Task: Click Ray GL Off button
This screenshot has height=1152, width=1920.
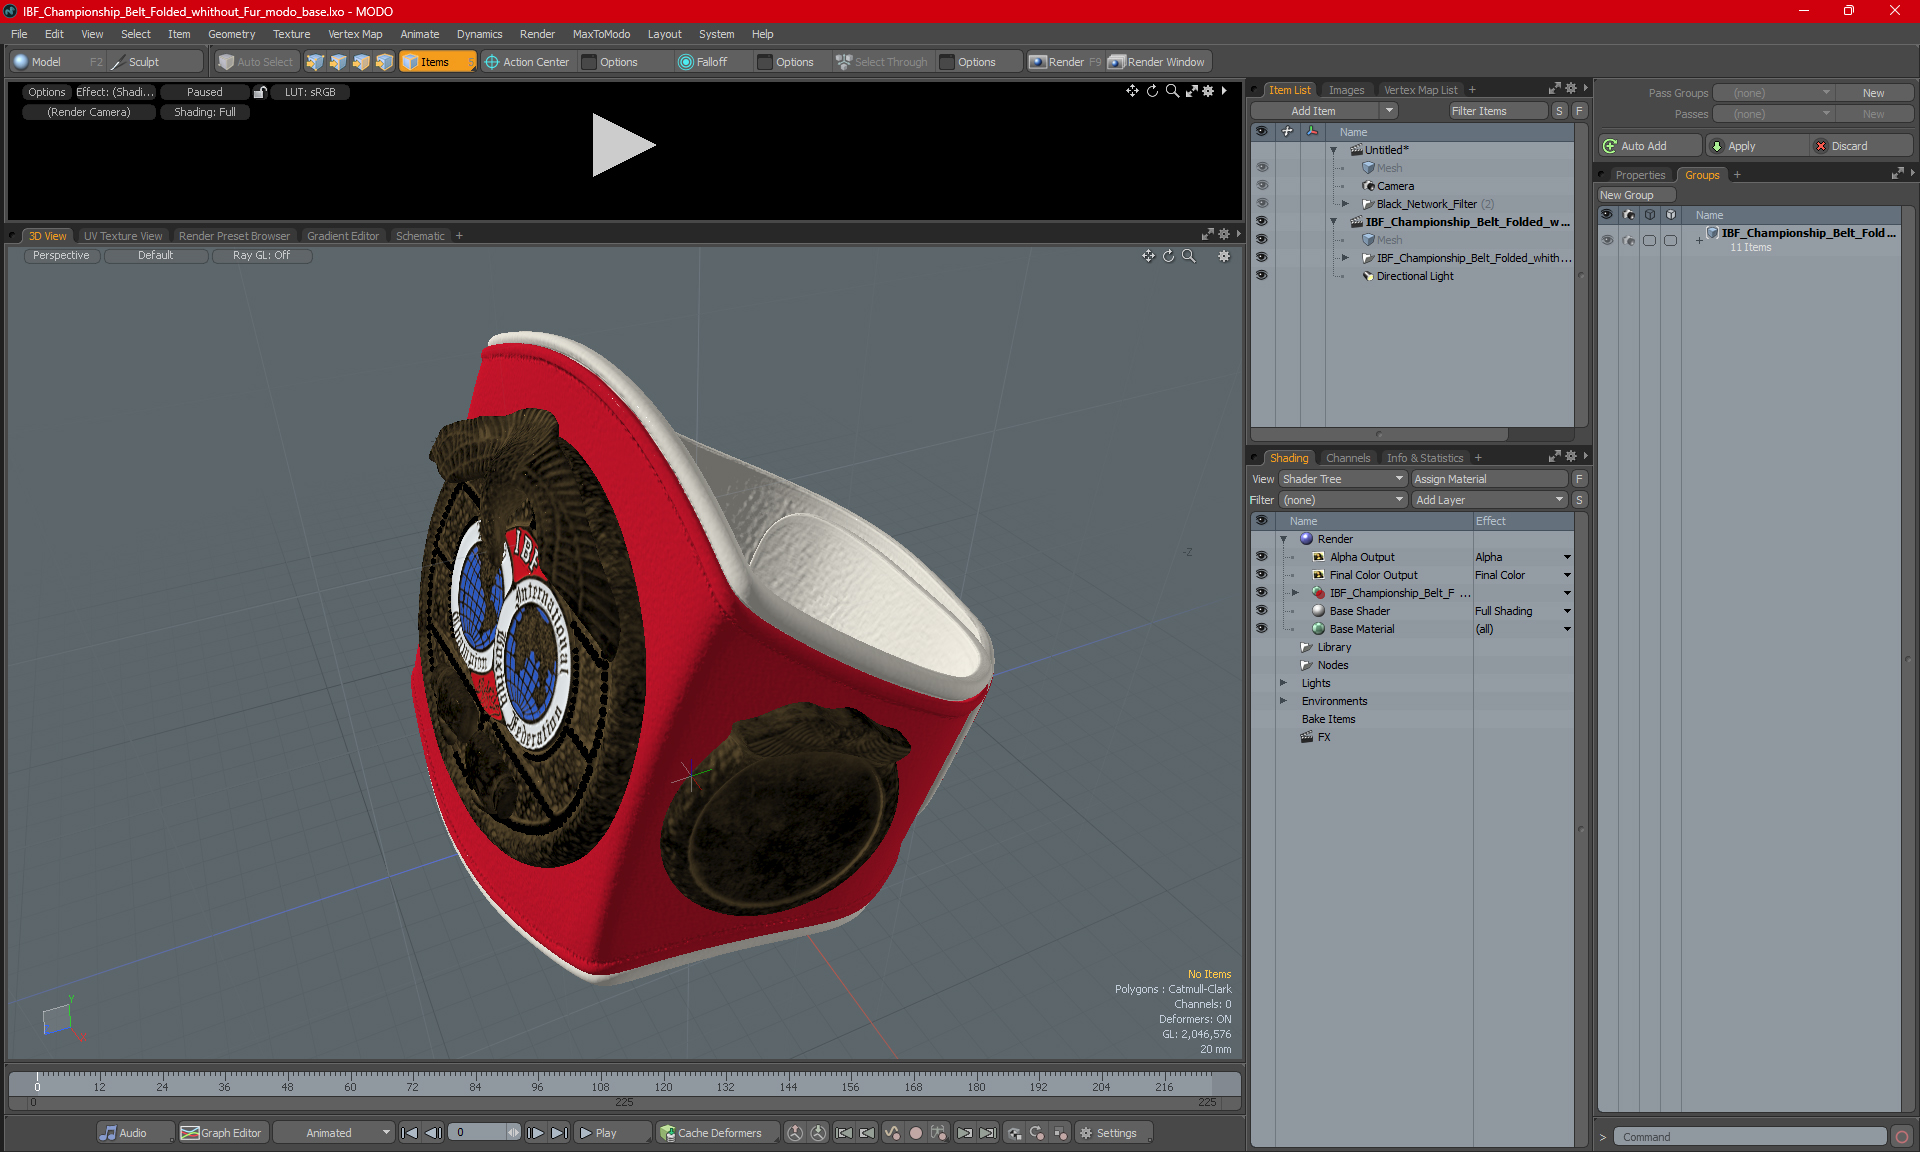Action: click(261, 255)
